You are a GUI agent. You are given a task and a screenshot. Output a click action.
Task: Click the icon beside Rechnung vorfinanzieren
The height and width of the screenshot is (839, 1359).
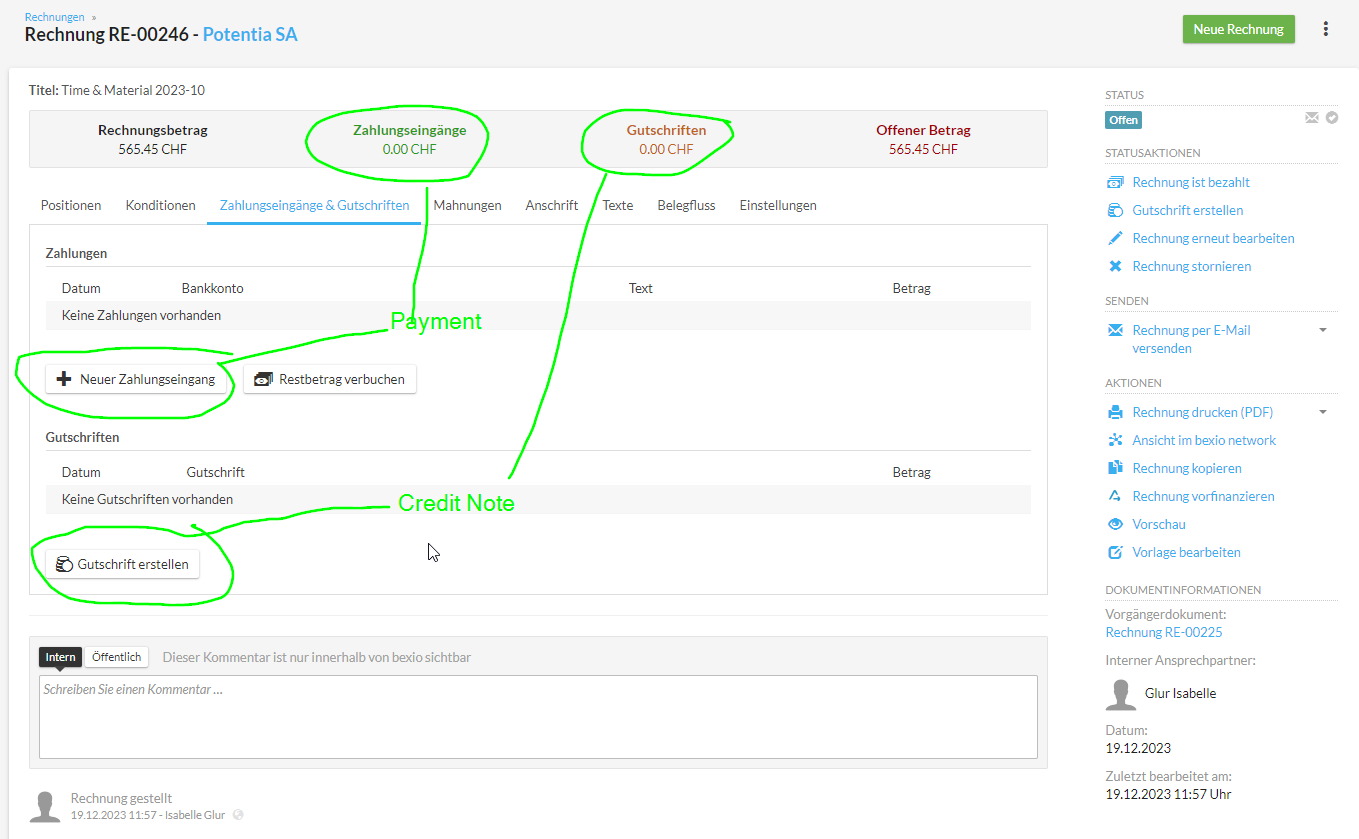coord(1116,497)
